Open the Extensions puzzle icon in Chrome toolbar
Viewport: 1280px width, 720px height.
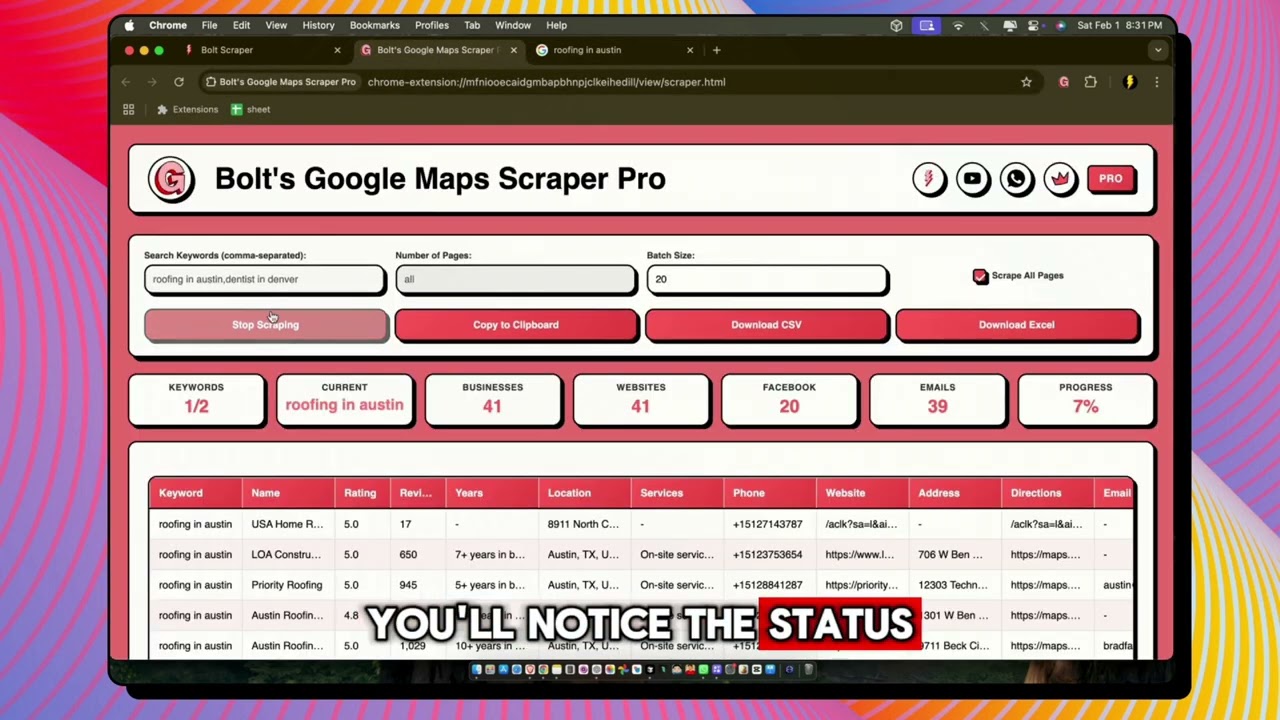pos(1090,82)
